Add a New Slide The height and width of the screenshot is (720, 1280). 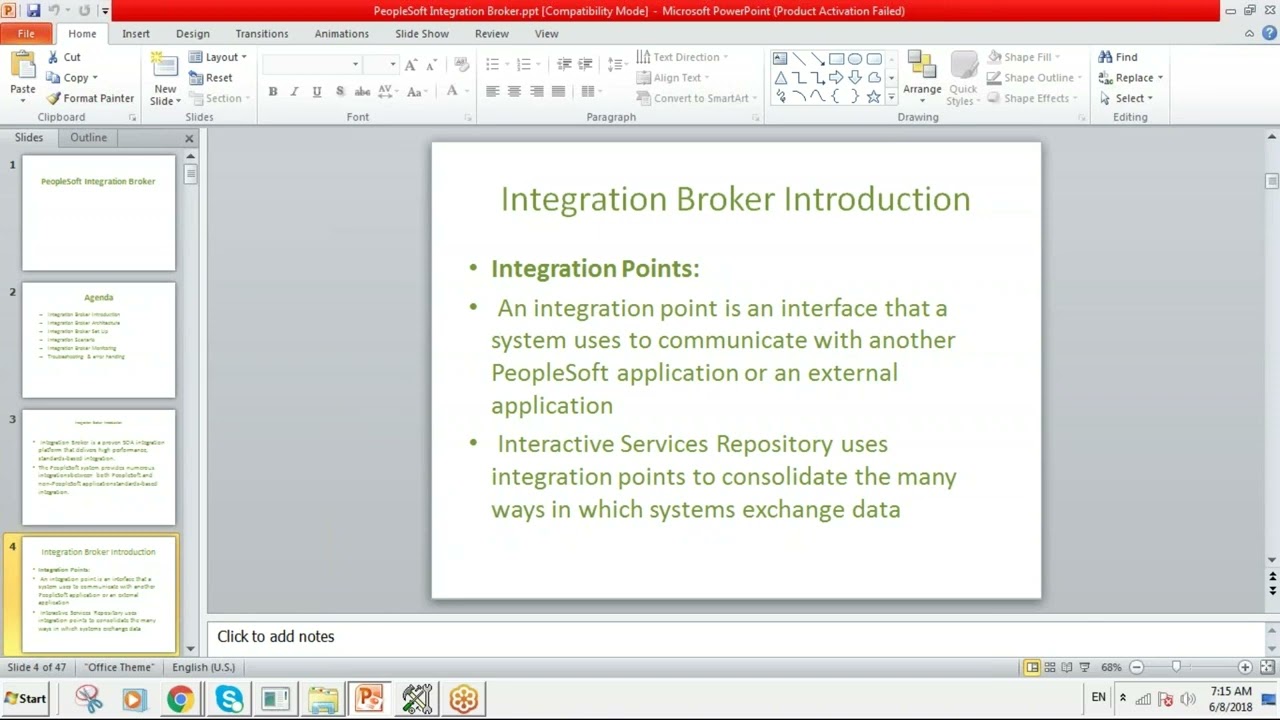[165, 78]
